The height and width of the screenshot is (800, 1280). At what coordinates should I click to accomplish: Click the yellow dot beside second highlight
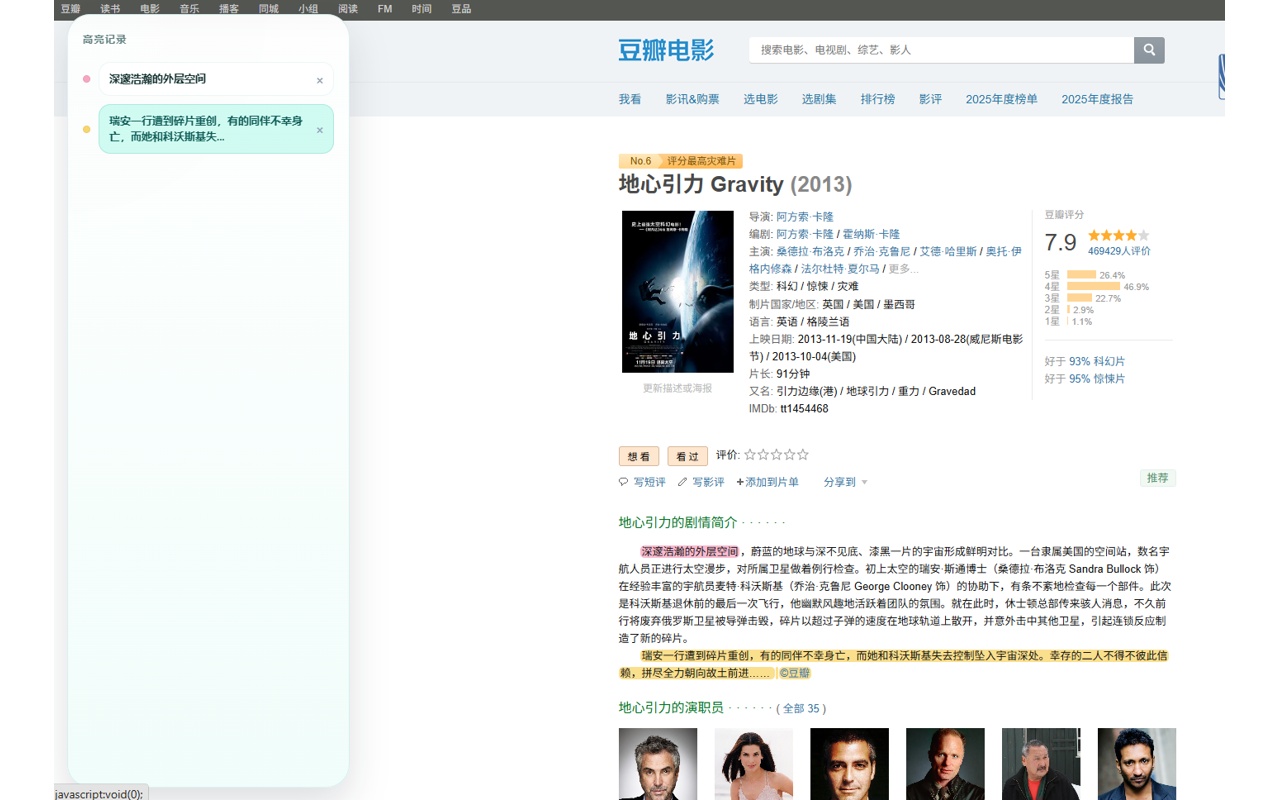87,129
